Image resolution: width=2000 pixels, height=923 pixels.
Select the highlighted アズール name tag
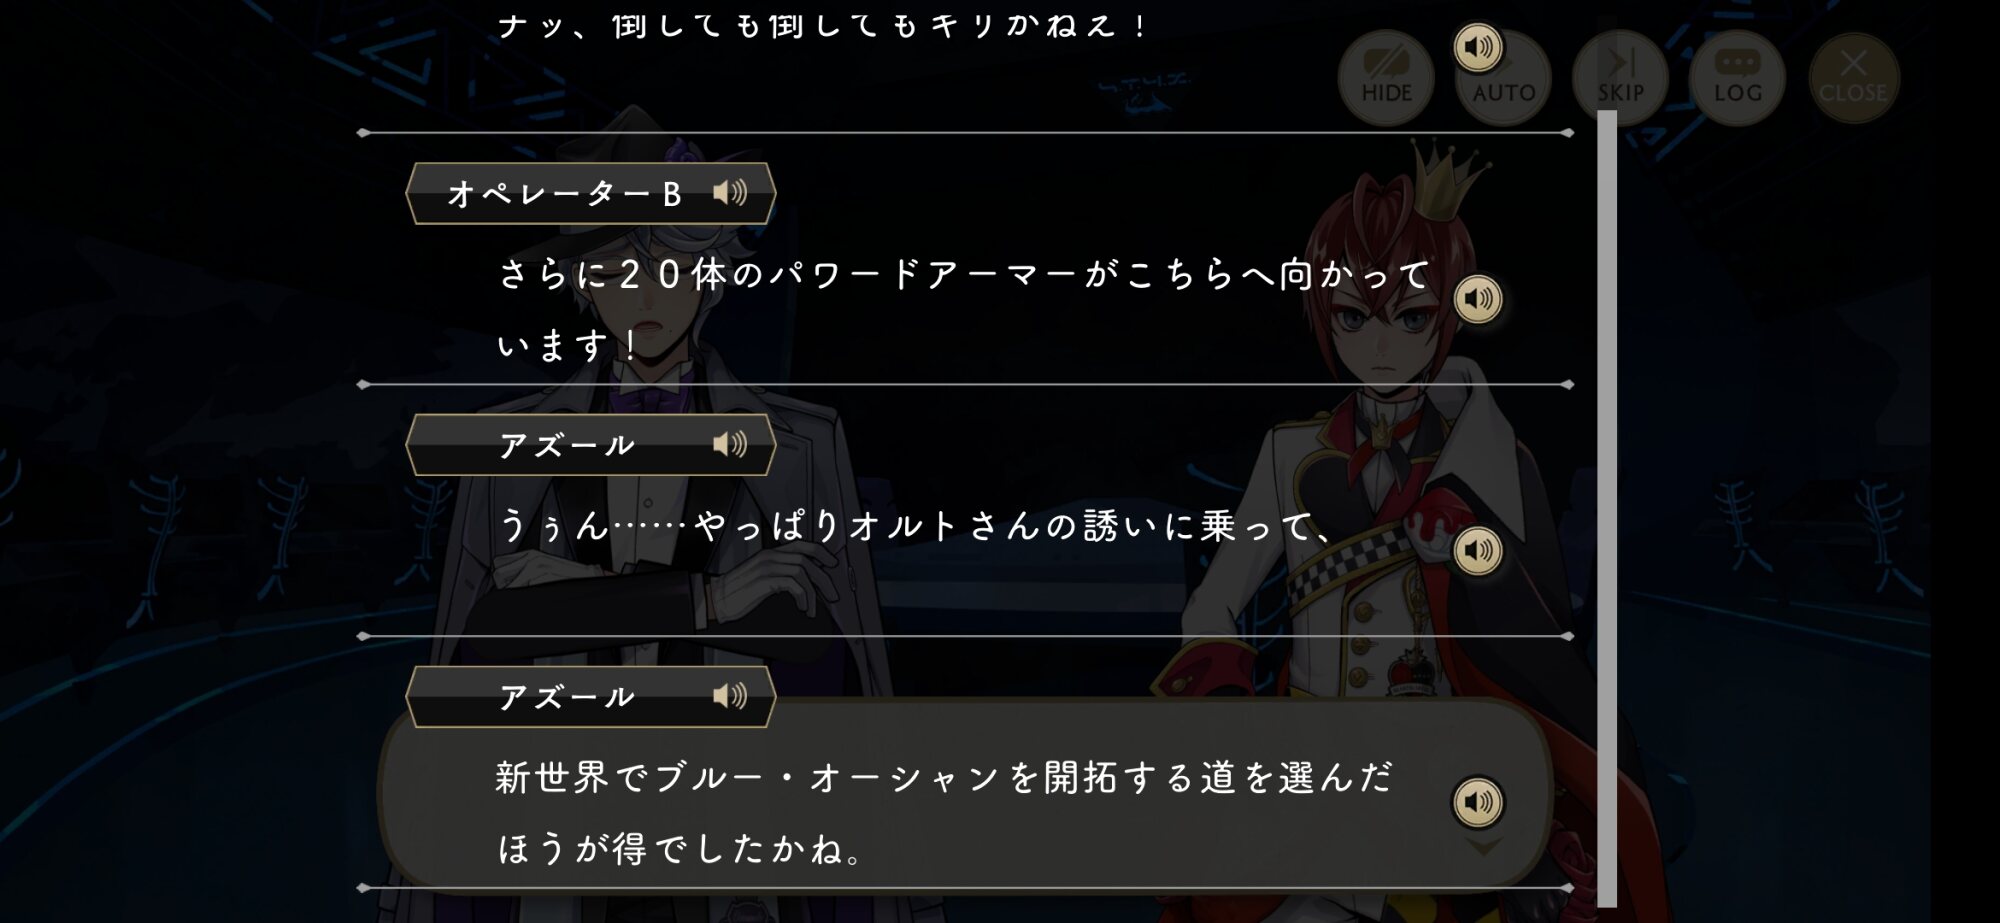point(590,697)
